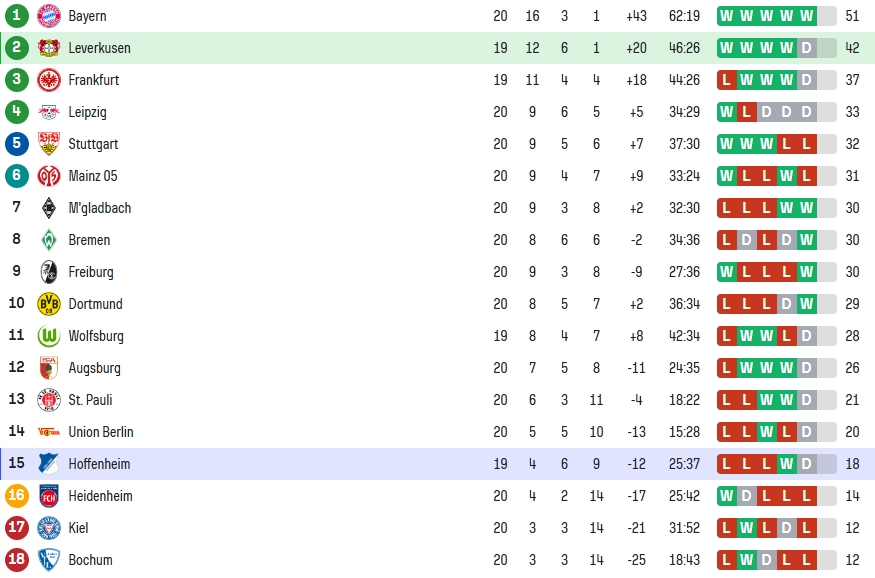The height and width of the screenshot is (578, 875).
Task: Click the Stuttgart club crest icon
Action: 49,144
